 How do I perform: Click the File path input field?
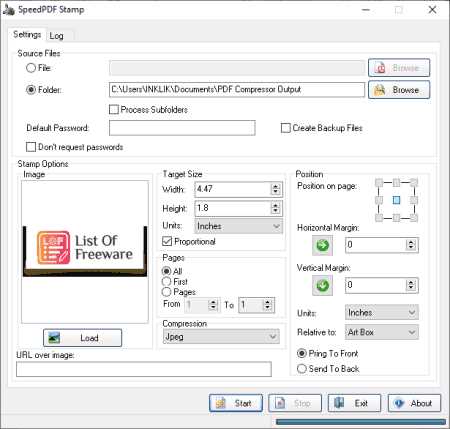pyautogui.click(x=237, y=68)
